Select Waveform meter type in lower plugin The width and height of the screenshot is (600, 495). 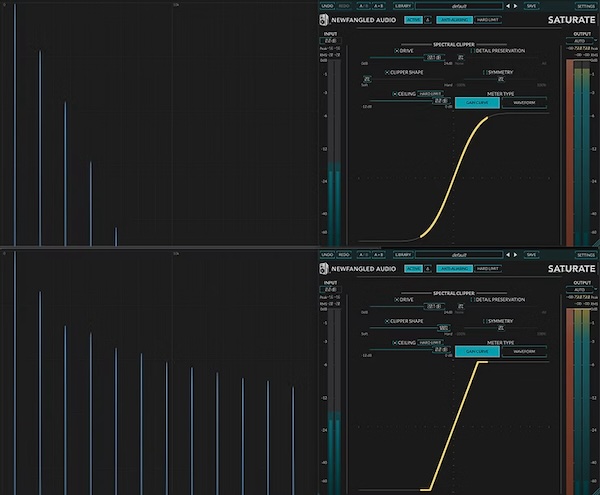524,352
